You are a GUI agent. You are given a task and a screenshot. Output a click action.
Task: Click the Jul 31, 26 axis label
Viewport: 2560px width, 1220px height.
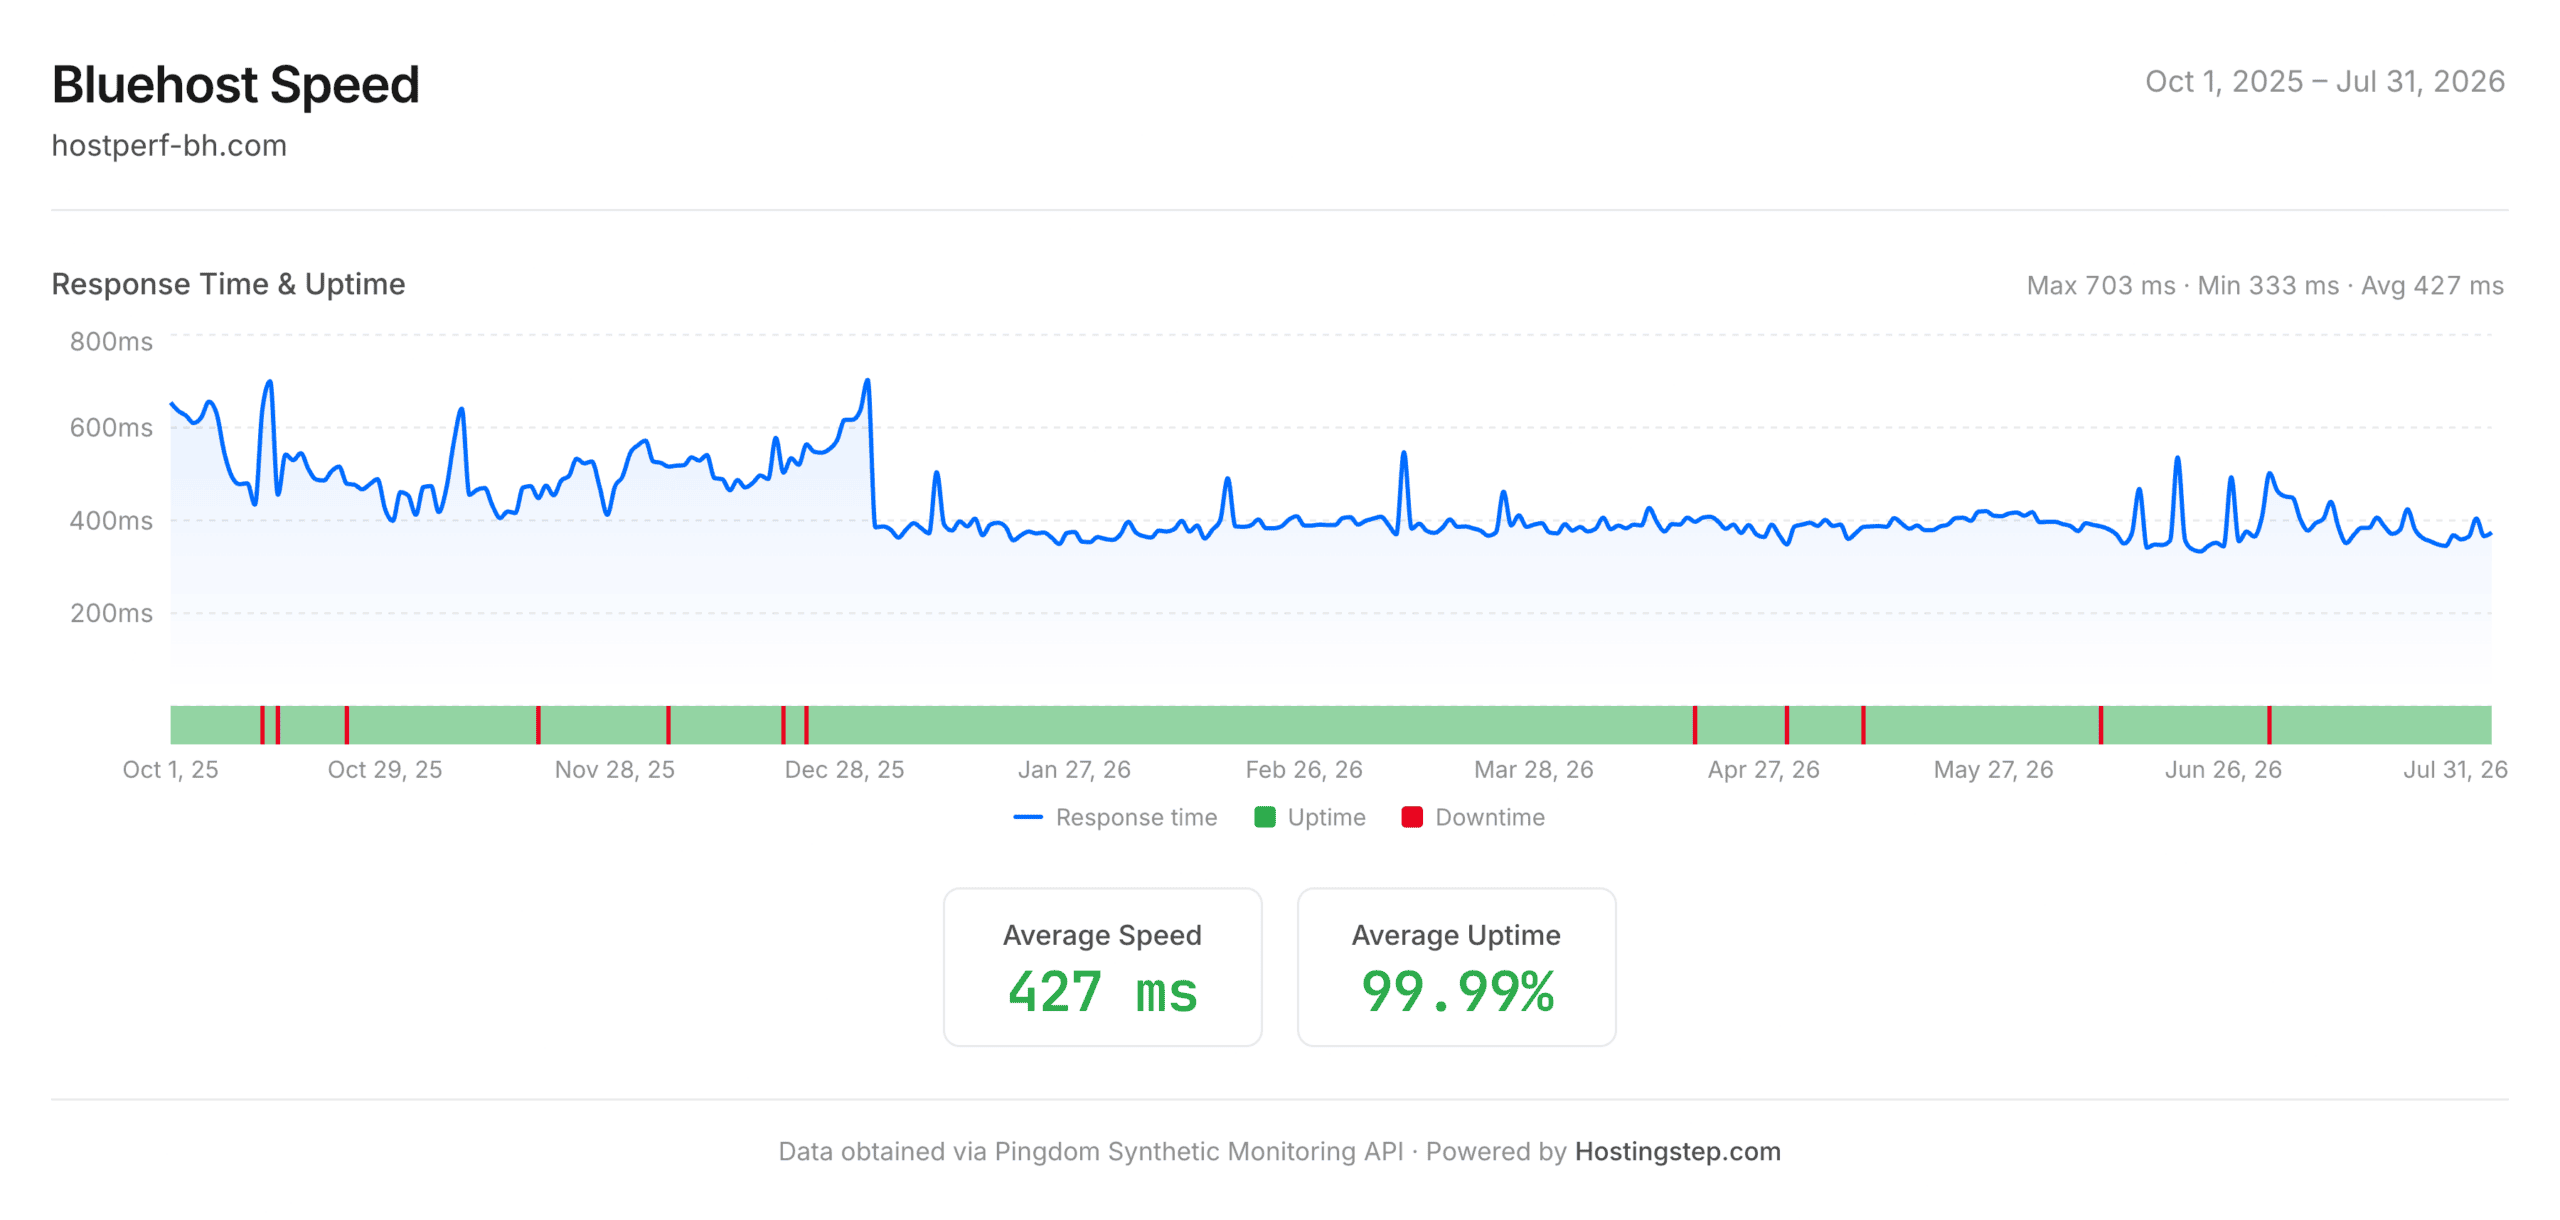tap(2455, 769)
